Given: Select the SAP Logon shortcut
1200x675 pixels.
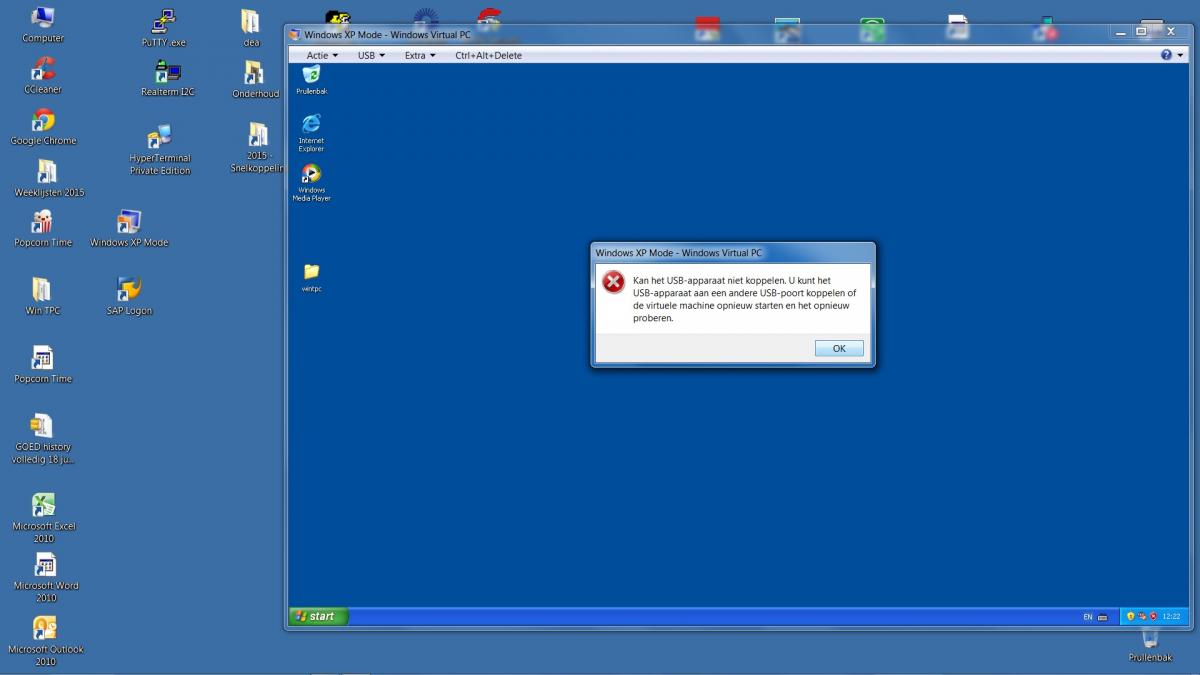Looking at the screenshot, I should (129, 297).
